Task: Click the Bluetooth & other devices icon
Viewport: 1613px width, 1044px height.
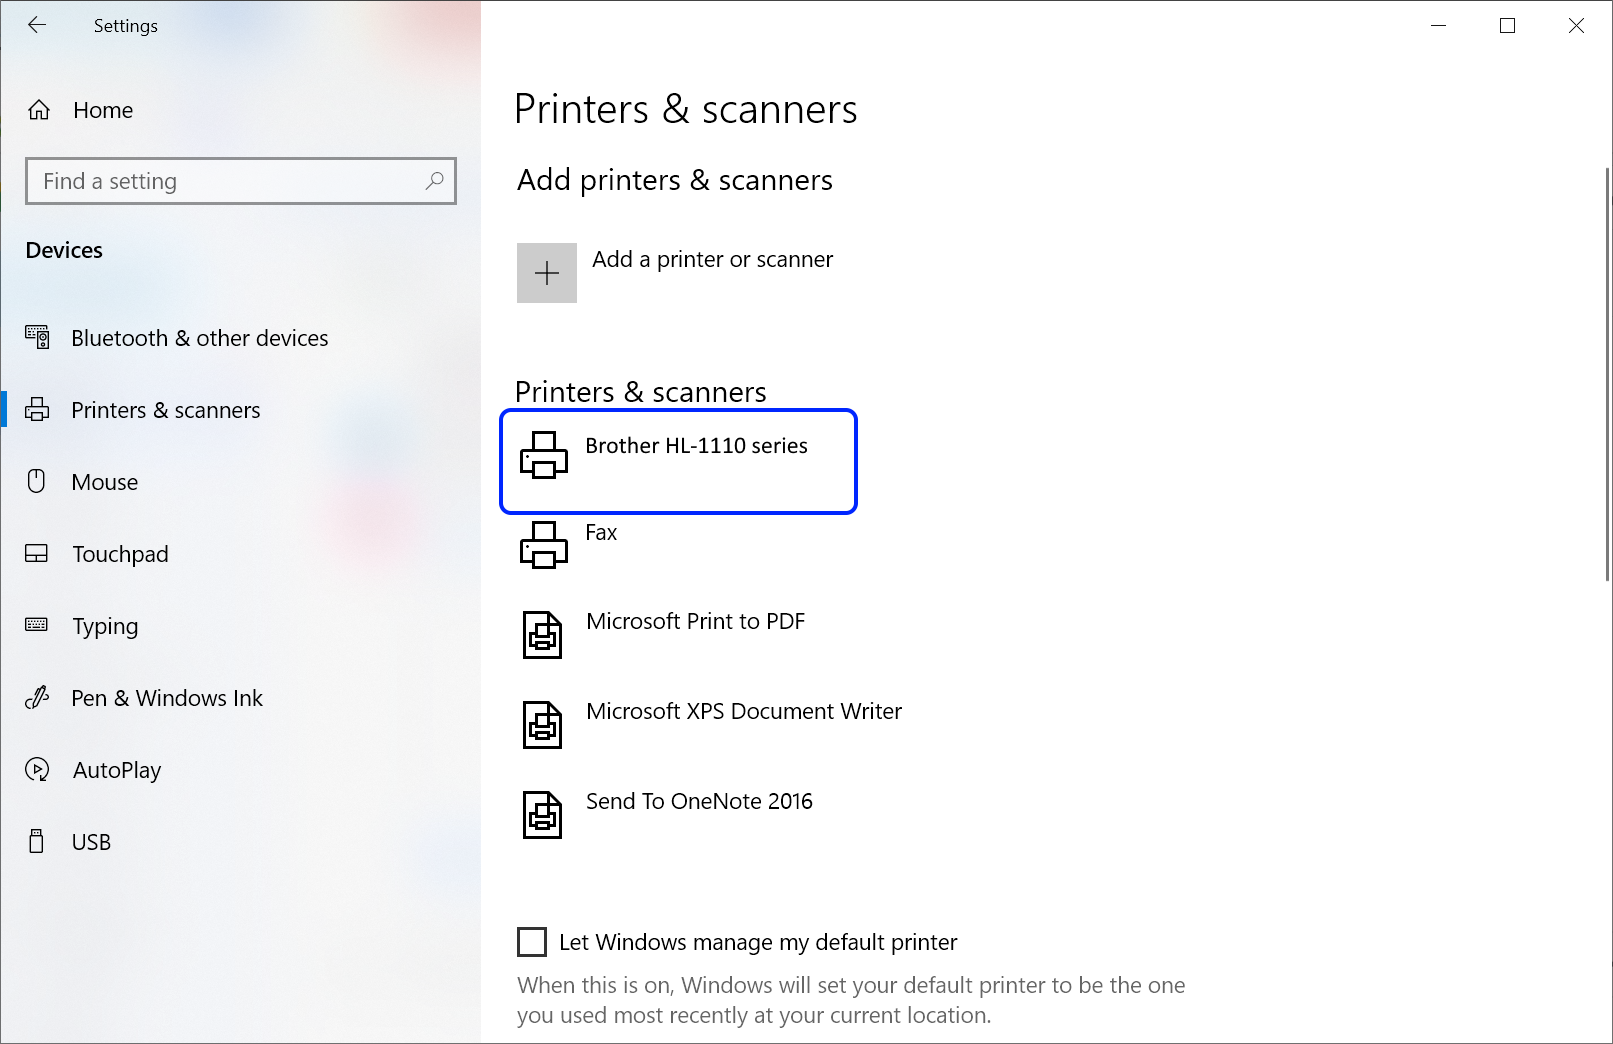Action: (x=37, y=337)
